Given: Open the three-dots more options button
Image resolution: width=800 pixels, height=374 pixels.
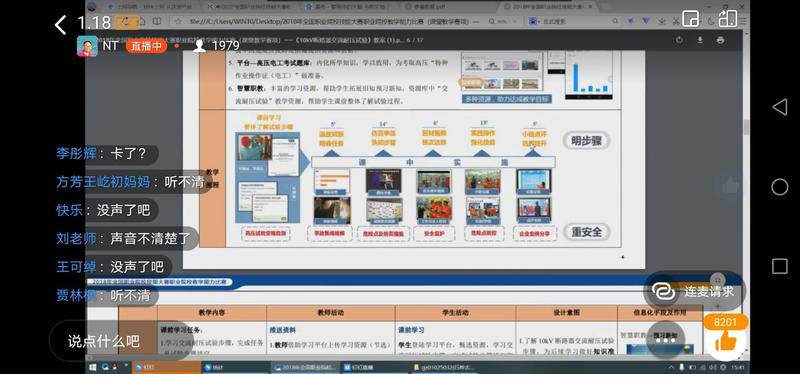Looking at the screenshot, I should tap(666, 340).
